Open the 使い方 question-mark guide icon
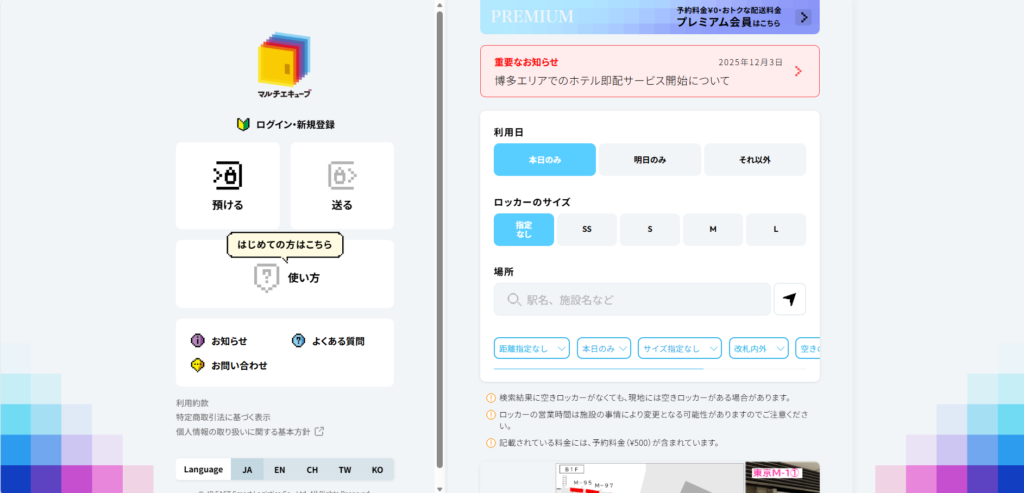 (x=266, y=277)
